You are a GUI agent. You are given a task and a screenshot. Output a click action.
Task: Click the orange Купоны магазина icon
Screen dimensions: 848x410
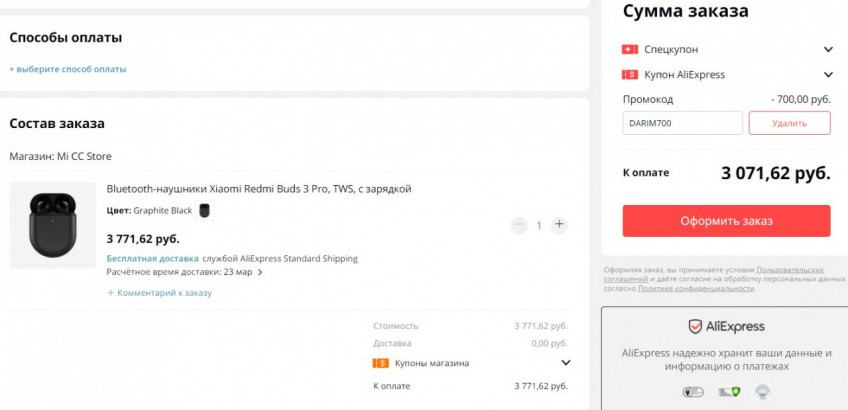click(380, 363)
